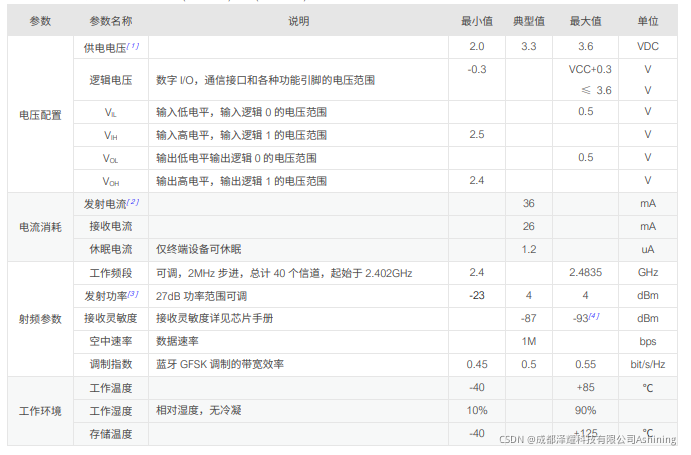Image resolution: width=691 pixels, height=455 pixels.
Task: Click the 调制指数 parameter name
Action: [111, 364]
